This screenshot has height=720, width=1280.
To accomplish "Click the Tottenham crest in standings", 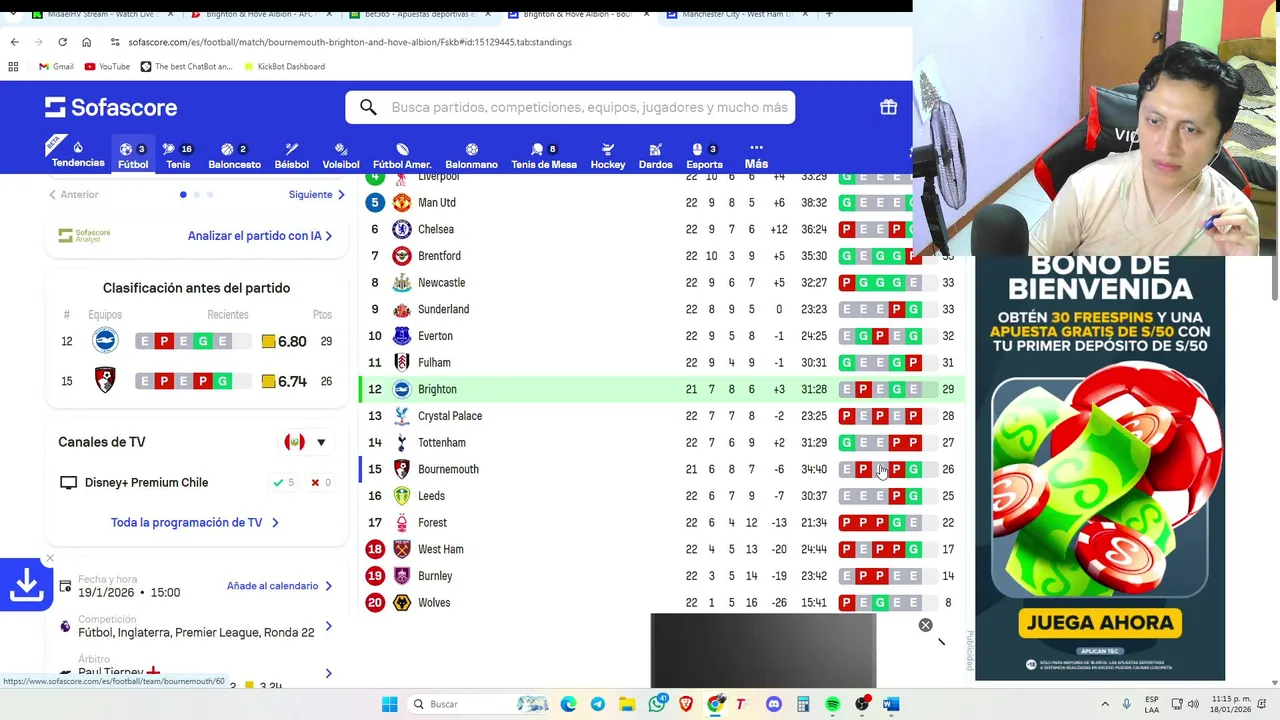I will click(402, 442).
